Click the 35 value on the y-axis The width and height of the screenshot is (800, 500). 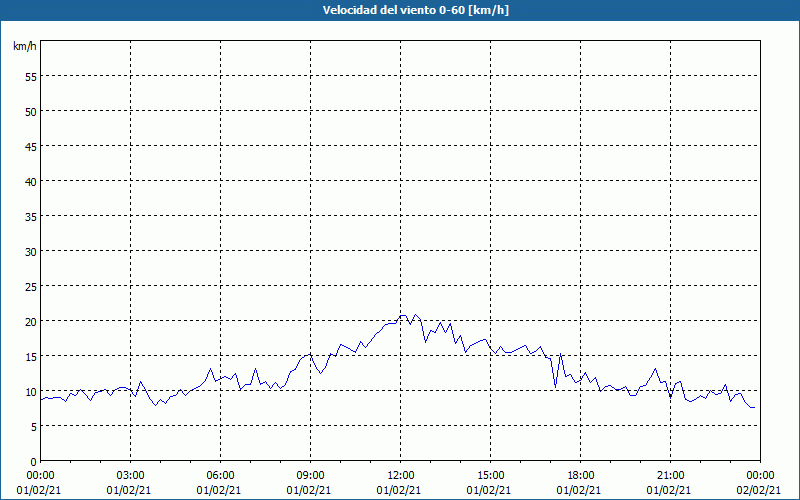(31, 217)
